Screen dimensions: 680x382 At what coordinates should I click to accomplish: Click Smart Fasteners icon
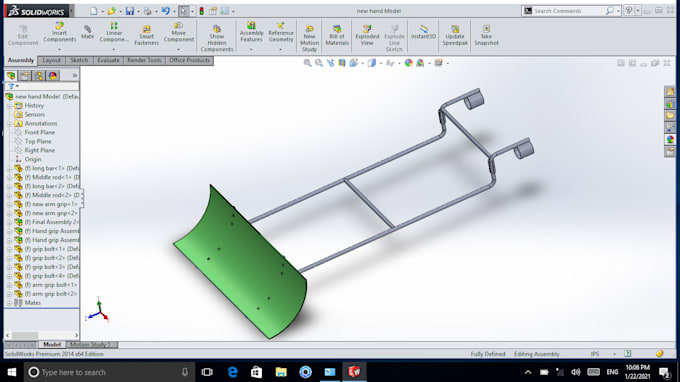146,35
